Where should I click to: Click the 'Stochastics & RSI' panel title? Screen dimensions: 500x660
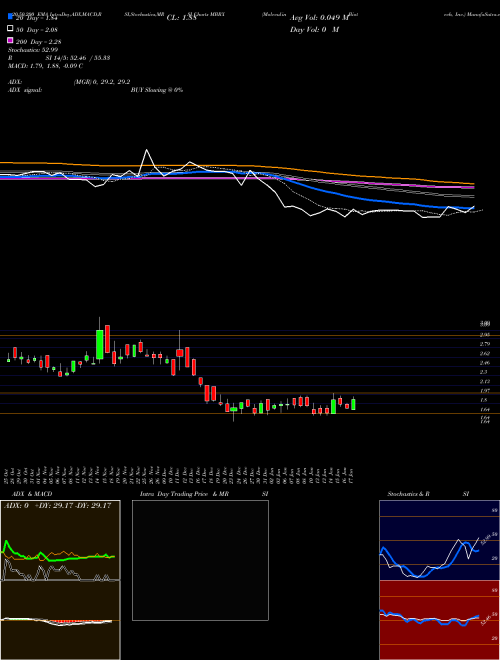click(428, 494)
